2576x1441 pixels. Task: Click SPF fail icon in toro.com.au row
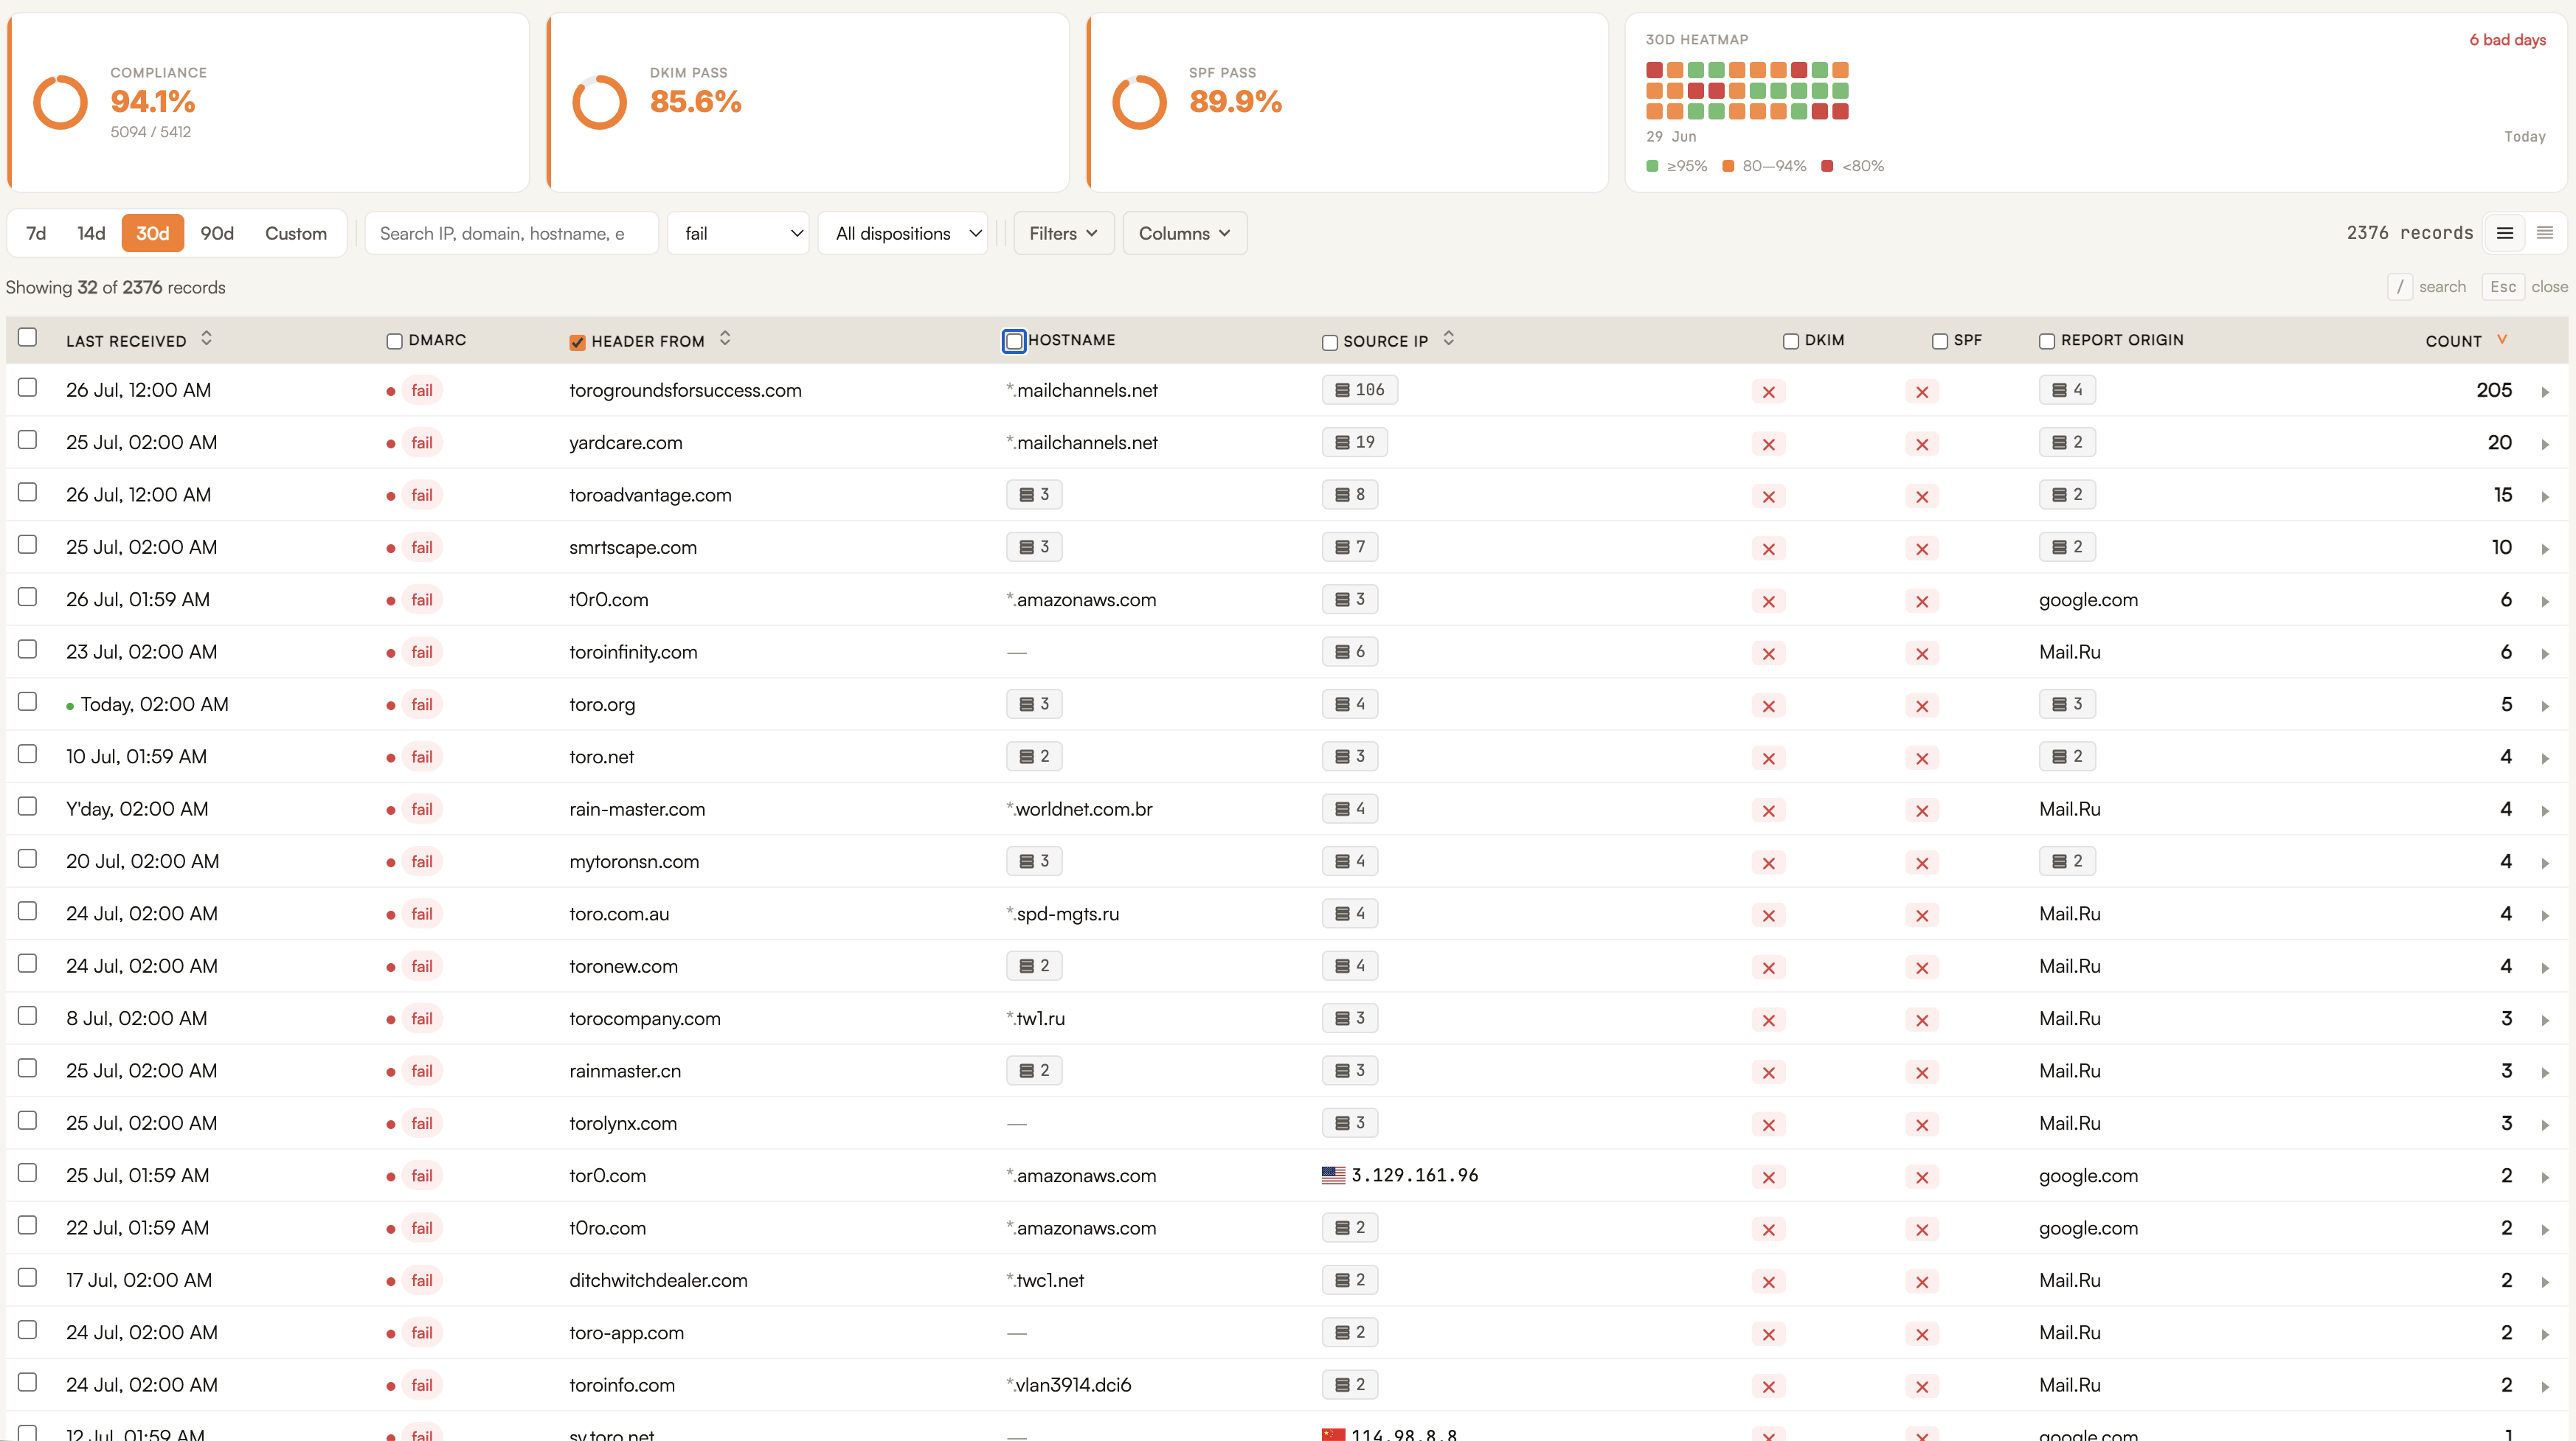pos(1921,915)
